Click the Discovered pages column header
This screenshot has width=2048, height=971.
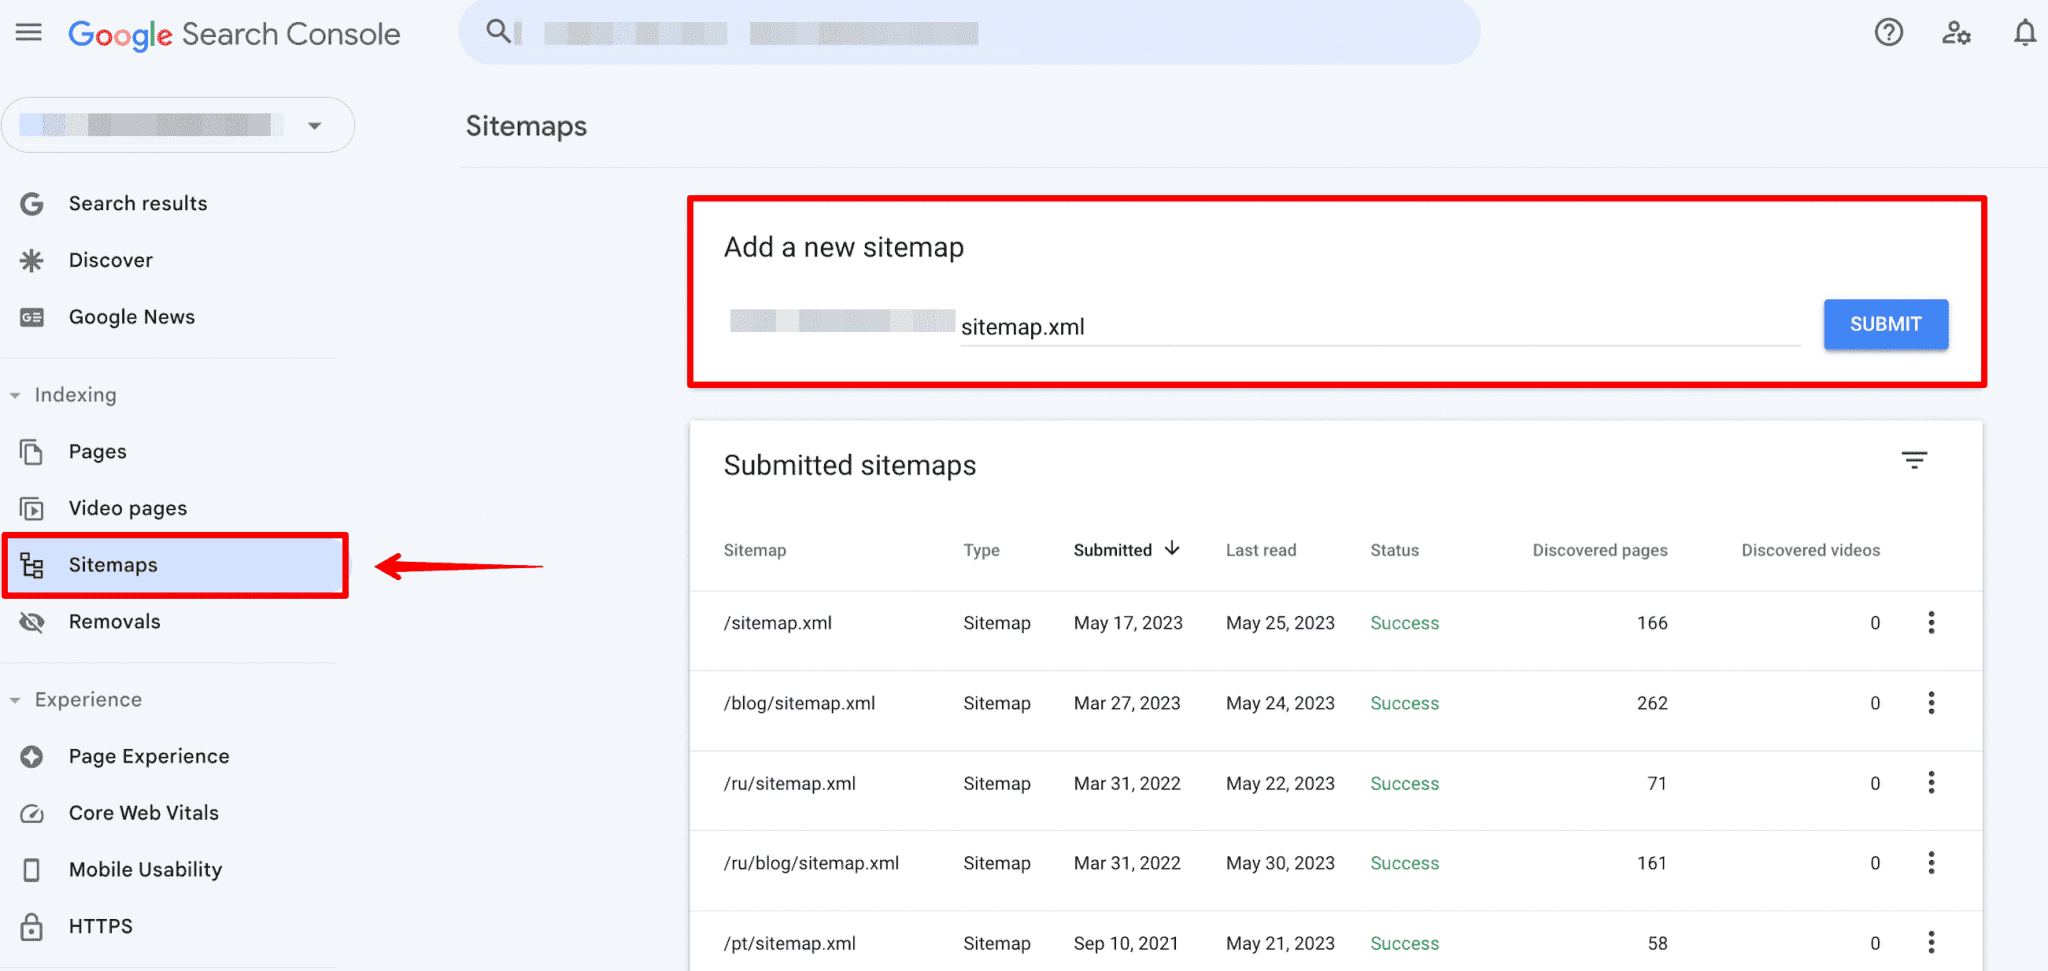click(x=1600, y=550)
